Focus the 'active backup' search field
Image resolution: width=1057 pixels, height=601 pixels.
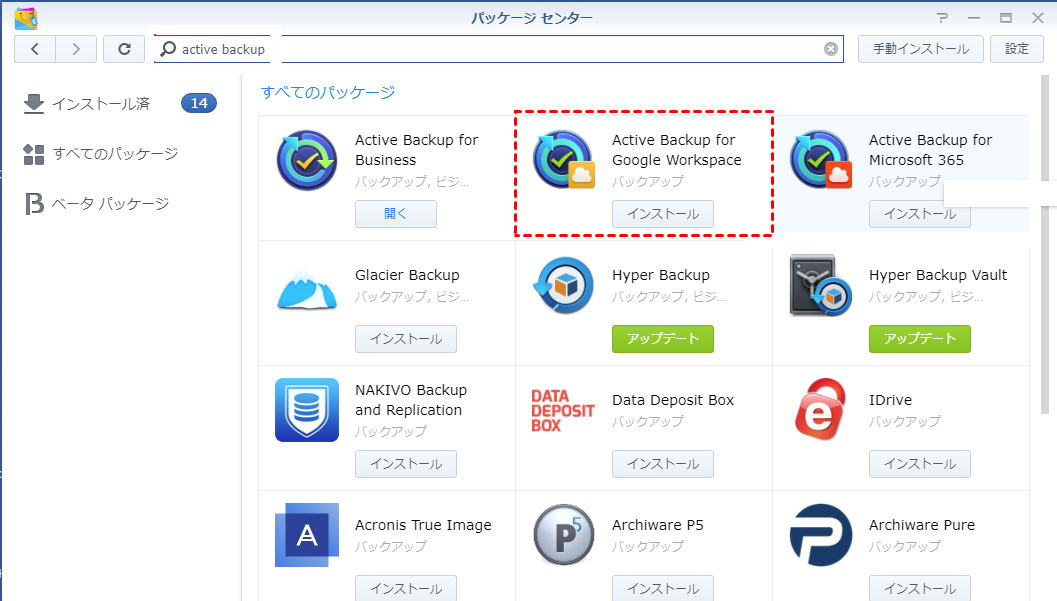point(499,49)
